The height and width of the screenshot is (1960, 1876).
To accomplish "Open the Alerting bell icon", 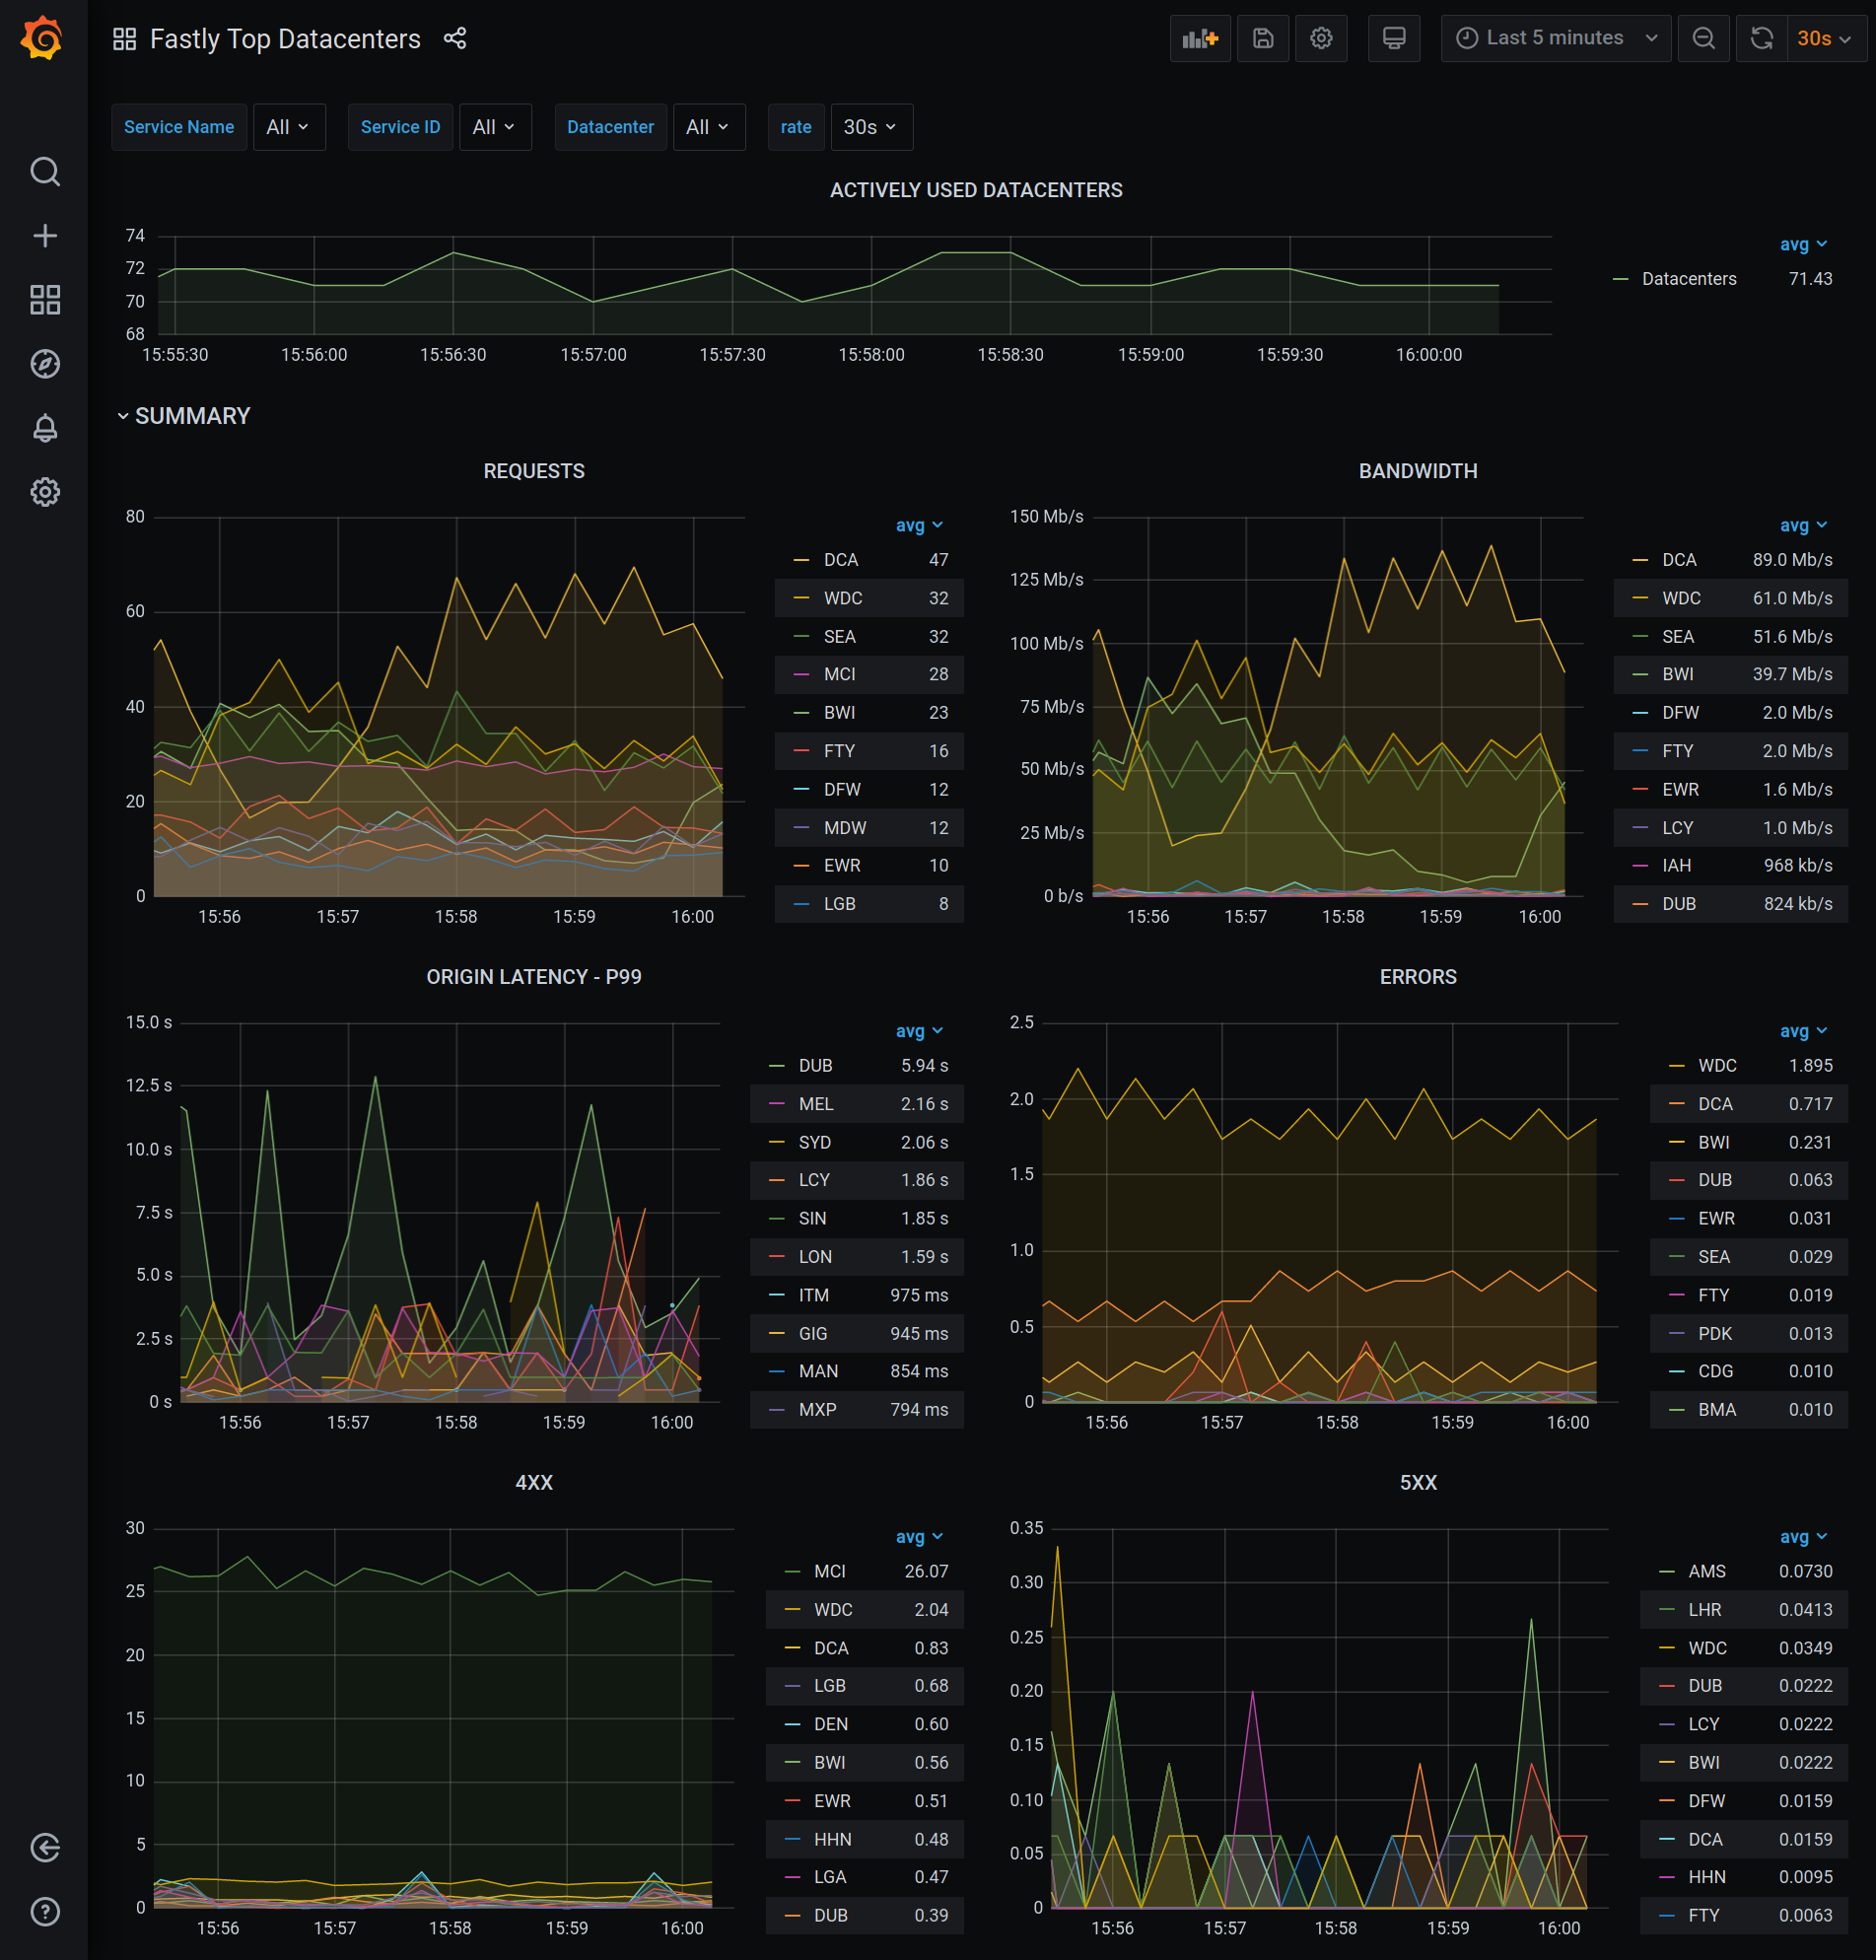I will [x=45, y=428].
